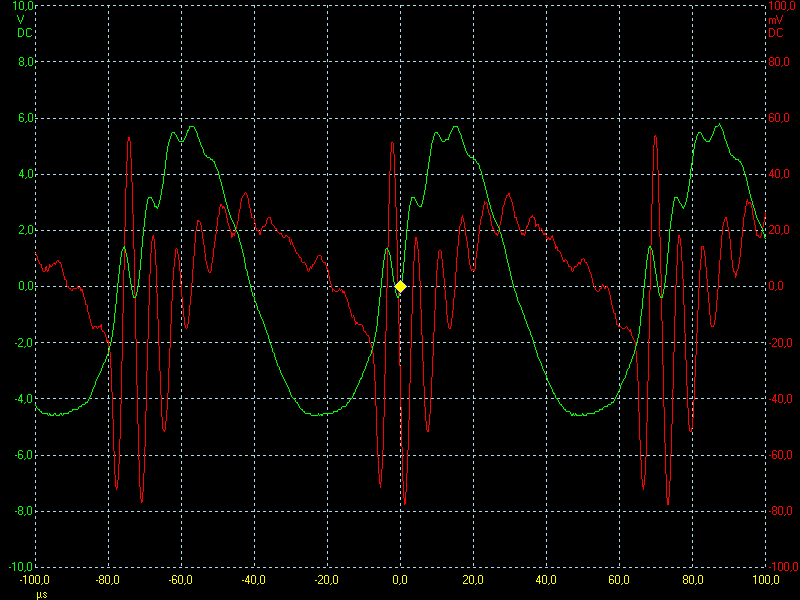Click the red axis value -60,0
The image size is (800, 600).
point(780,455)
